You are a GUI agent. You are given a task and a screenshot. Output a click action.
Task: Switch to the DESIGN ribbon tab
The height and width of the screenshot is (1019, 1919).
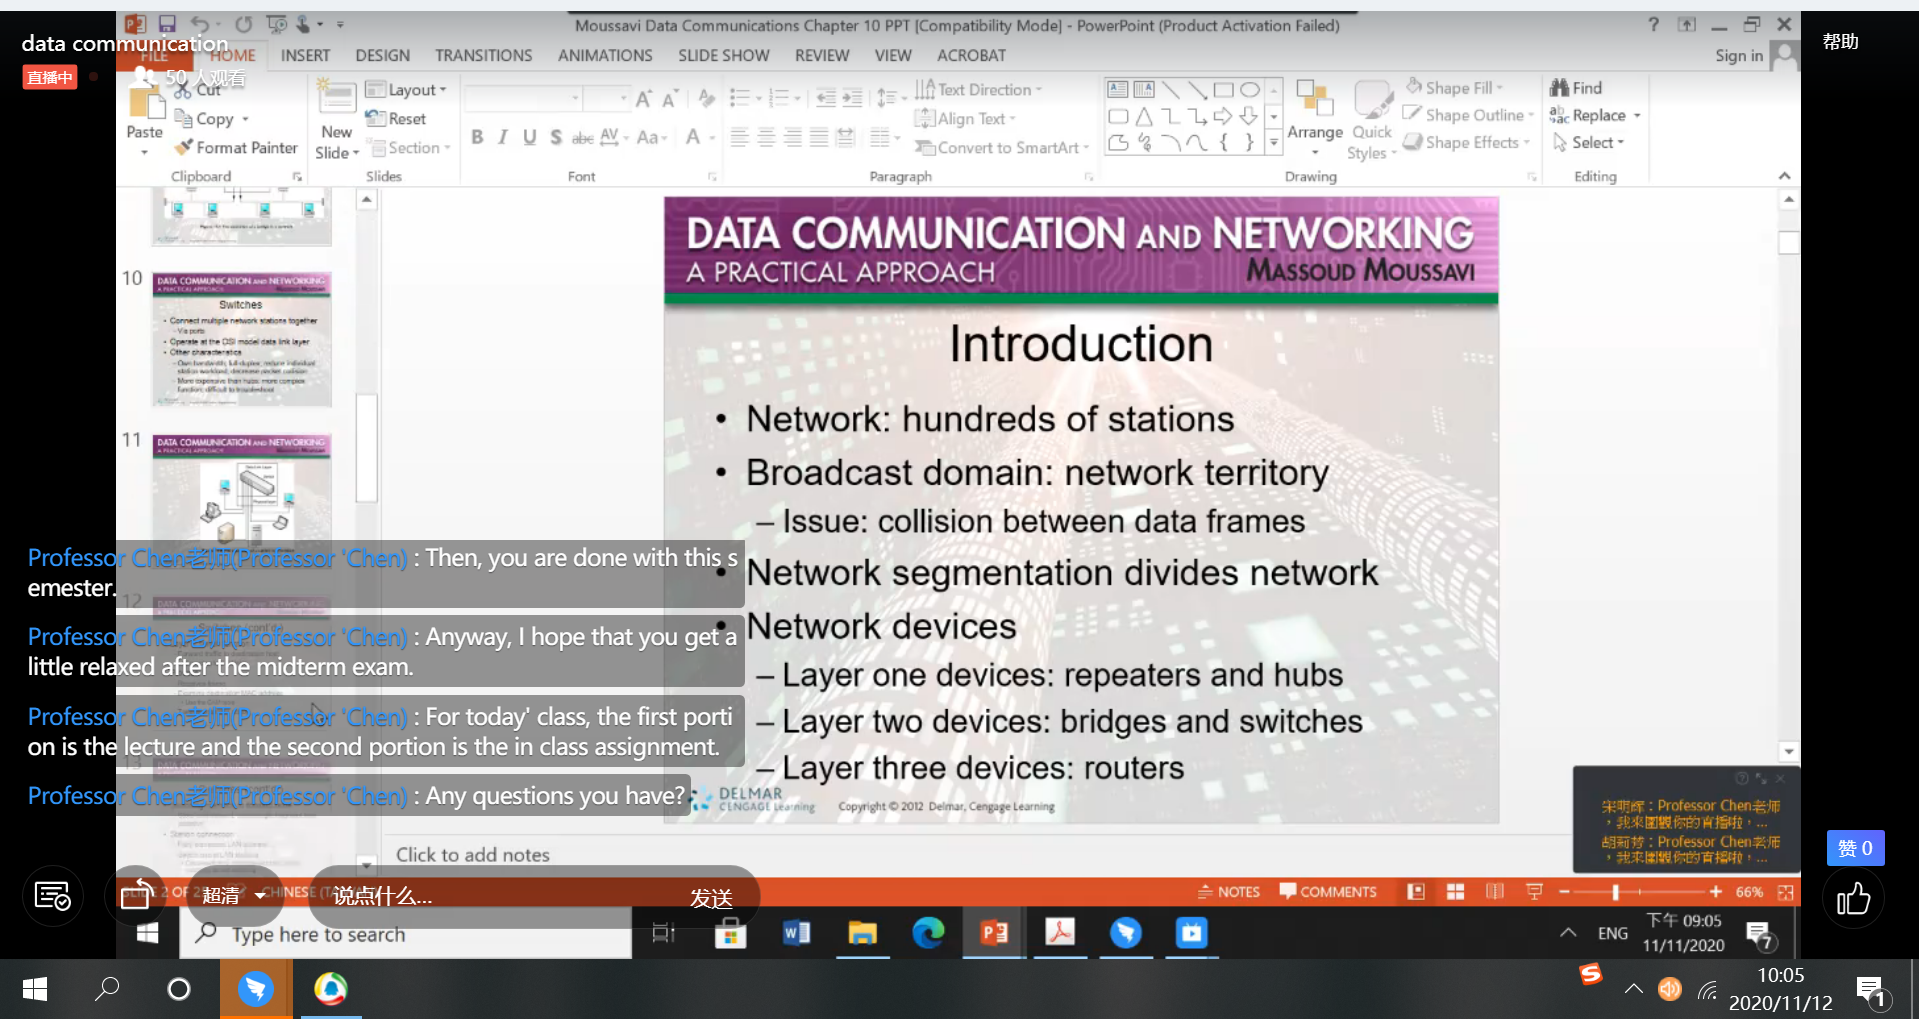click(x=382, y=56)
